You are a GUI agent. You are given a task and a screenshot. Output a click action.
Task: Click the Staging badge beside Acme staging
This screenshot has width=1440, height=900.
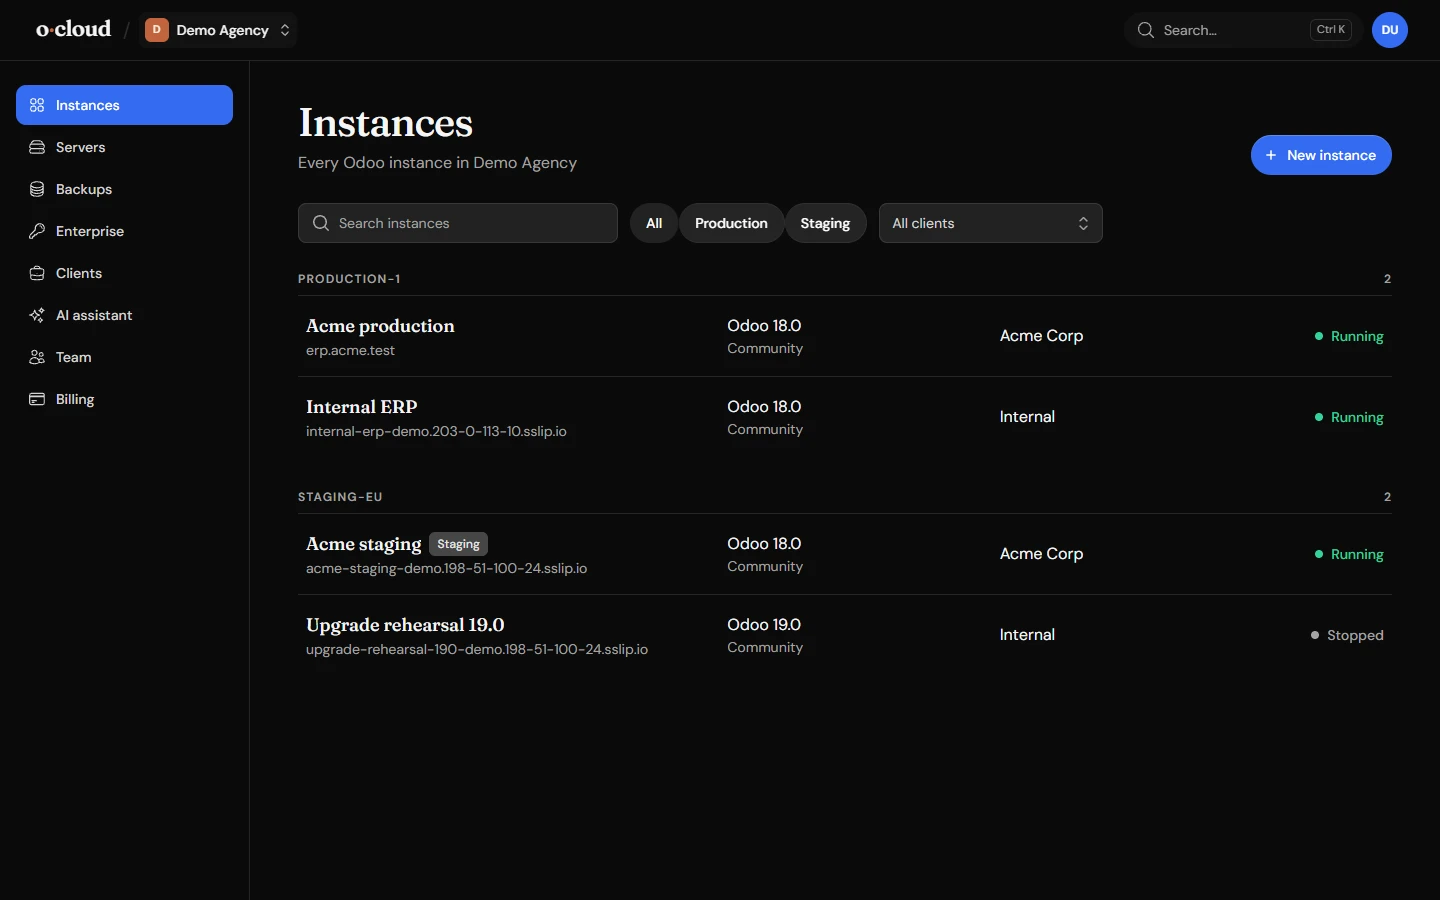[459, 544]
